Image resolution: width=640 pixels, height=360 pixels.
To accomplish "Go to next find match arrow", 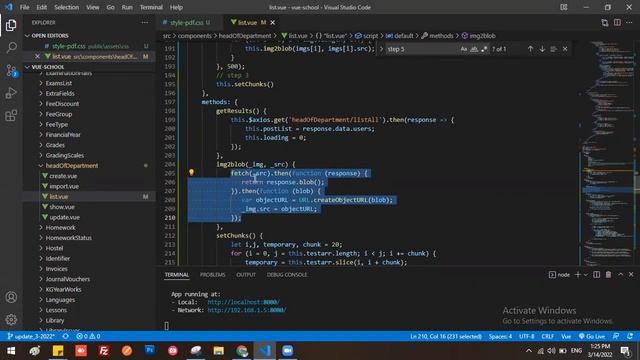I will (542, 49).
